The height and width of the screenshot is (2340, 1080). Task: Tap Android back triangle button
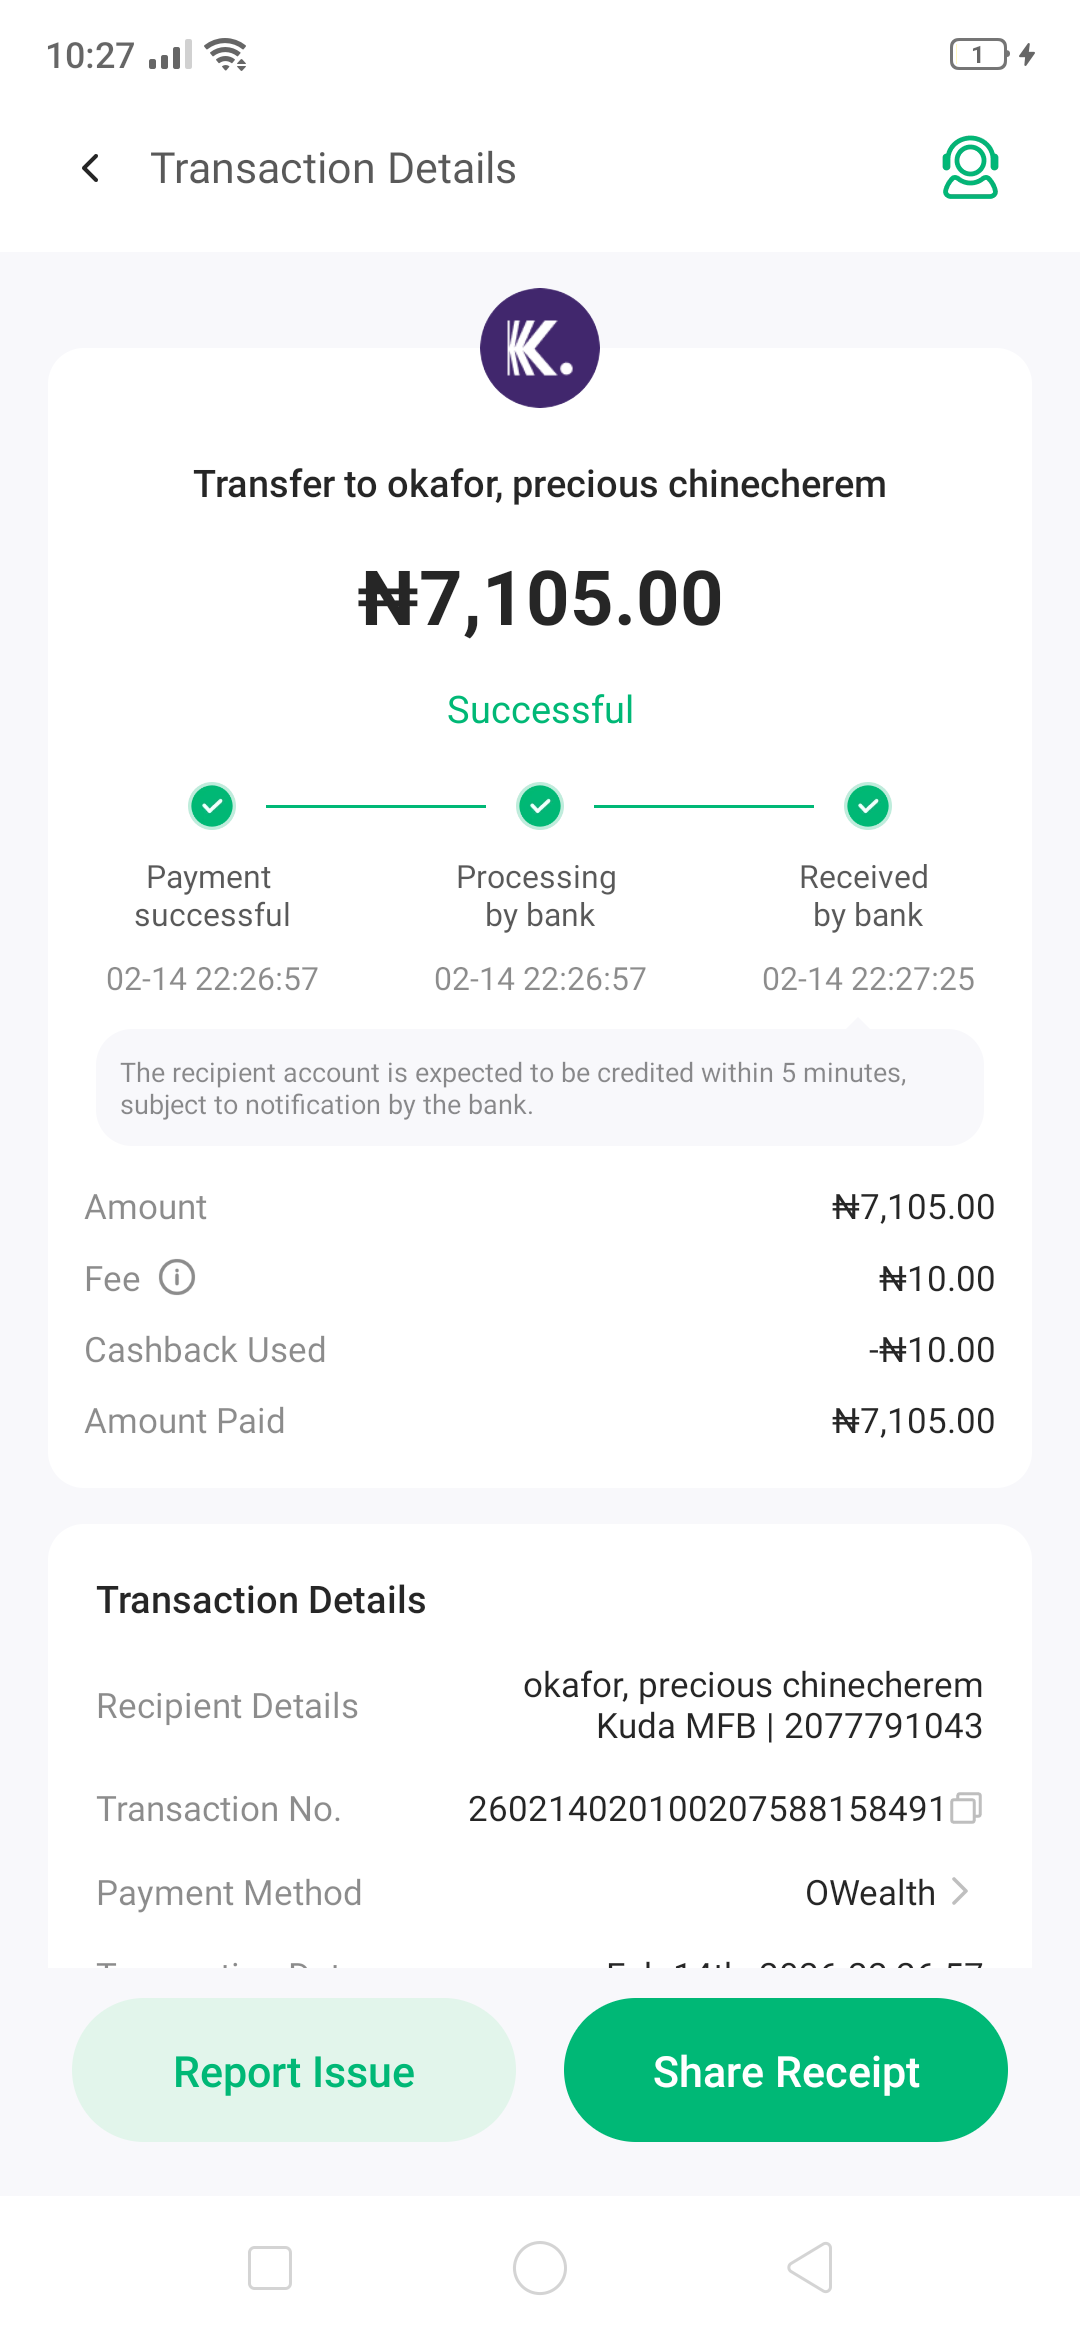tap(810, 2268)
